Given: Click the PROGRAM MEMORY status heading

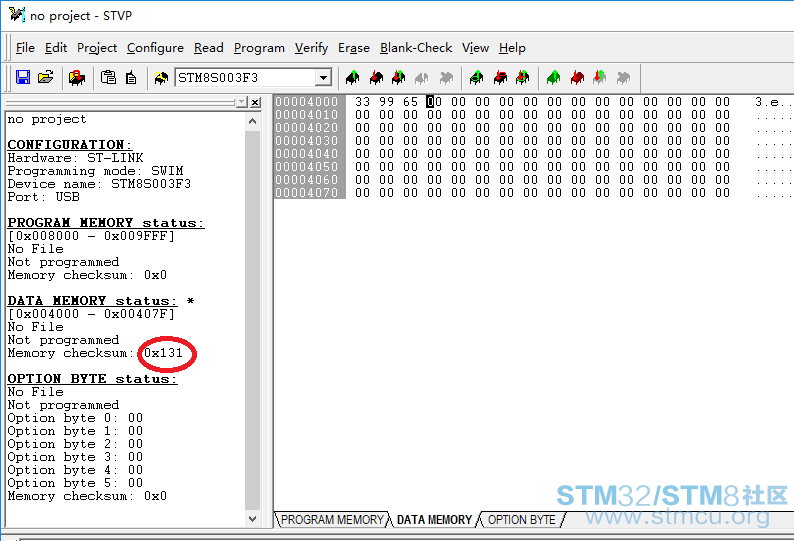Looking at the screenshot, I should click(106, 223).
